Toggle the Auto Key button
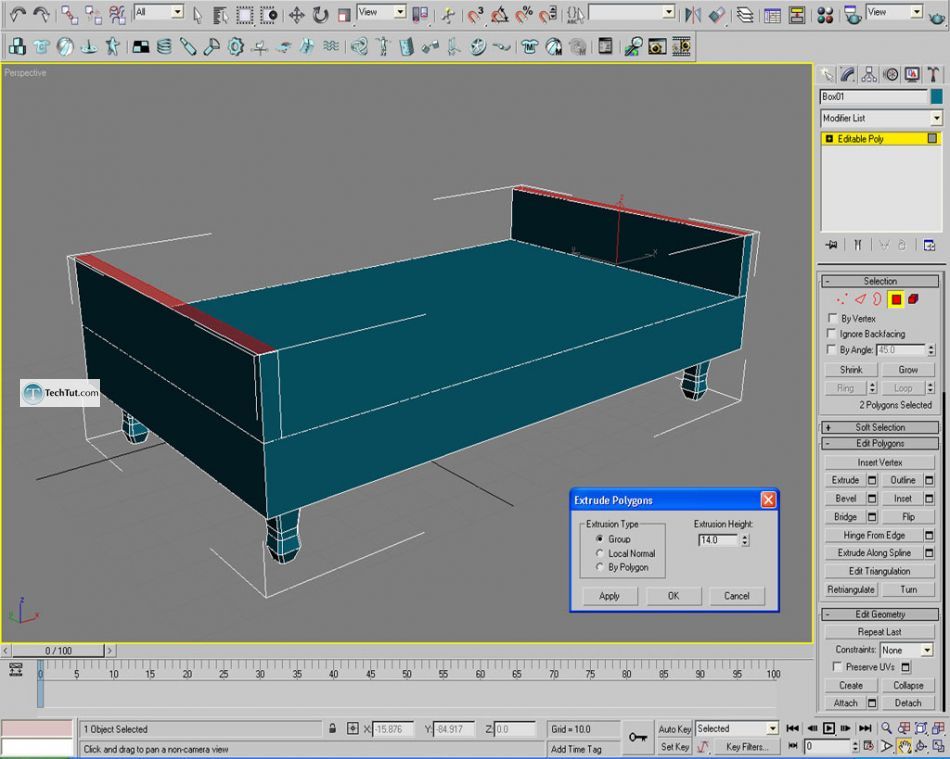The image size is (950, 759). 674,729
